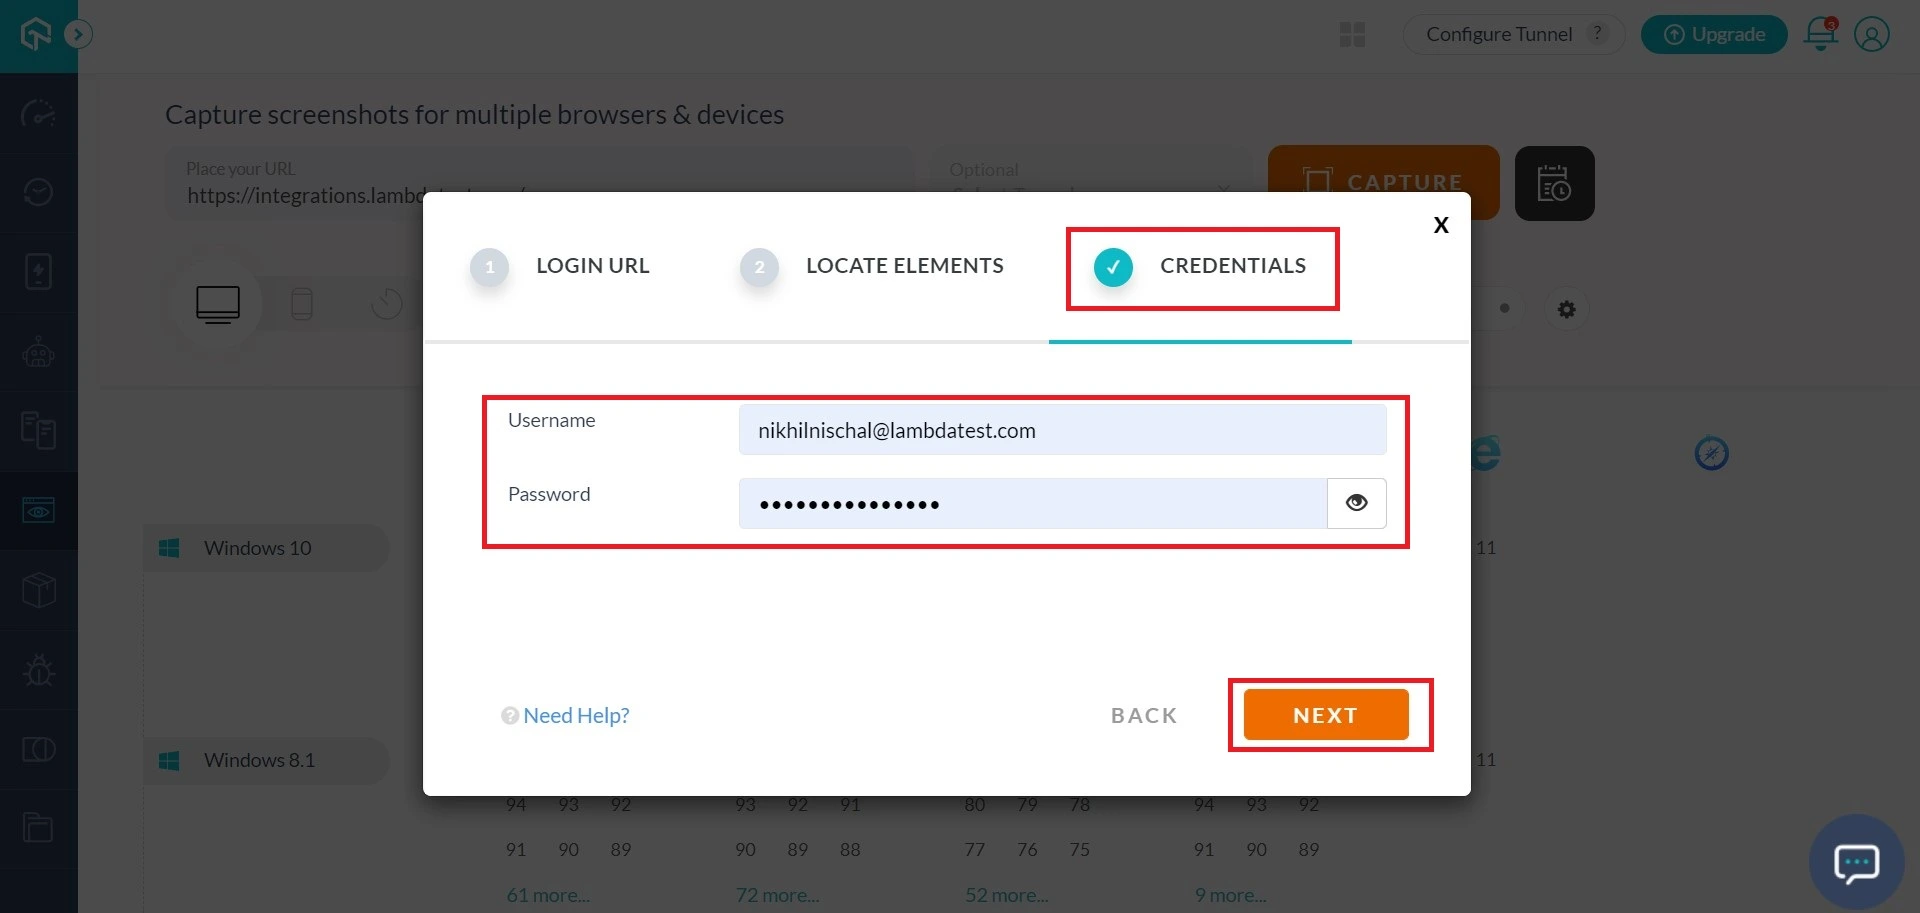The width and height of the screenshot is (1920, 913).
Task: Open the user profile menu
Action: 1871,34
